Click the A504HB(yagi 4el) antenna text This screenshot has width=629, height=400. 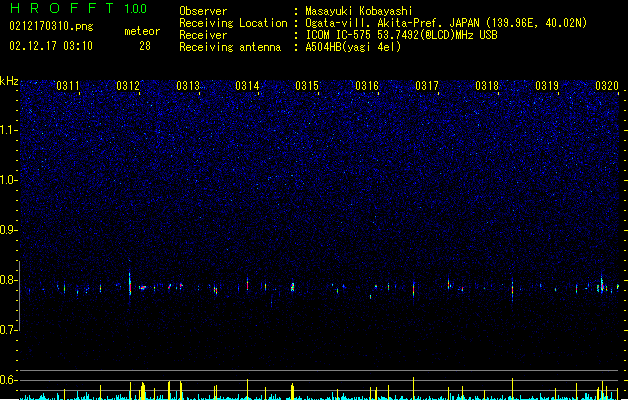353,47
